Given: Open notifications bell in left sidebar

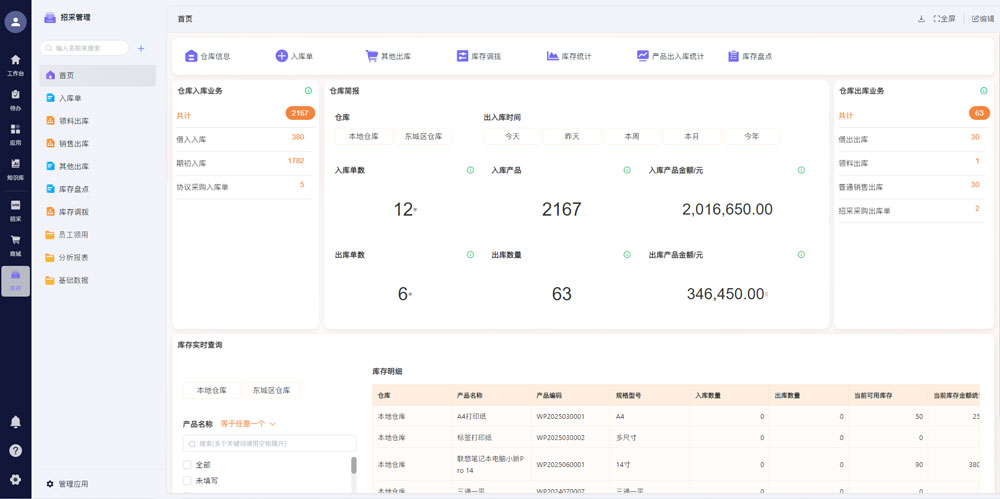Looking at the screenshot, I should (15, 422).
